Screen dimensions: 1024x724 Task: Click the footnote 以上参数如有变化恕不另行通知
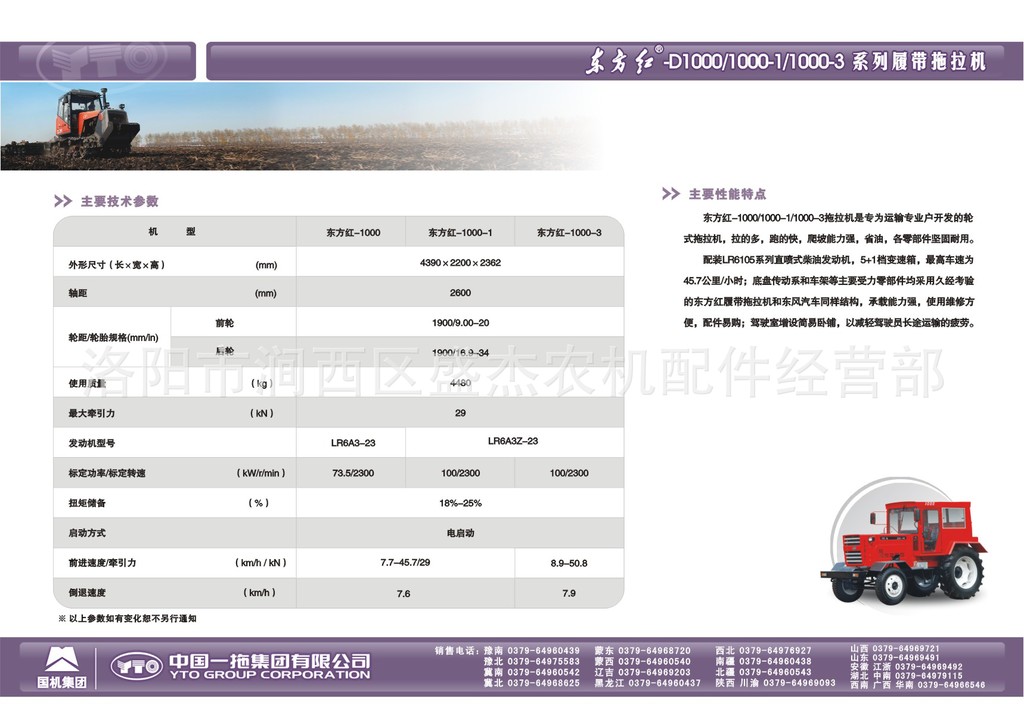[133, 618]
